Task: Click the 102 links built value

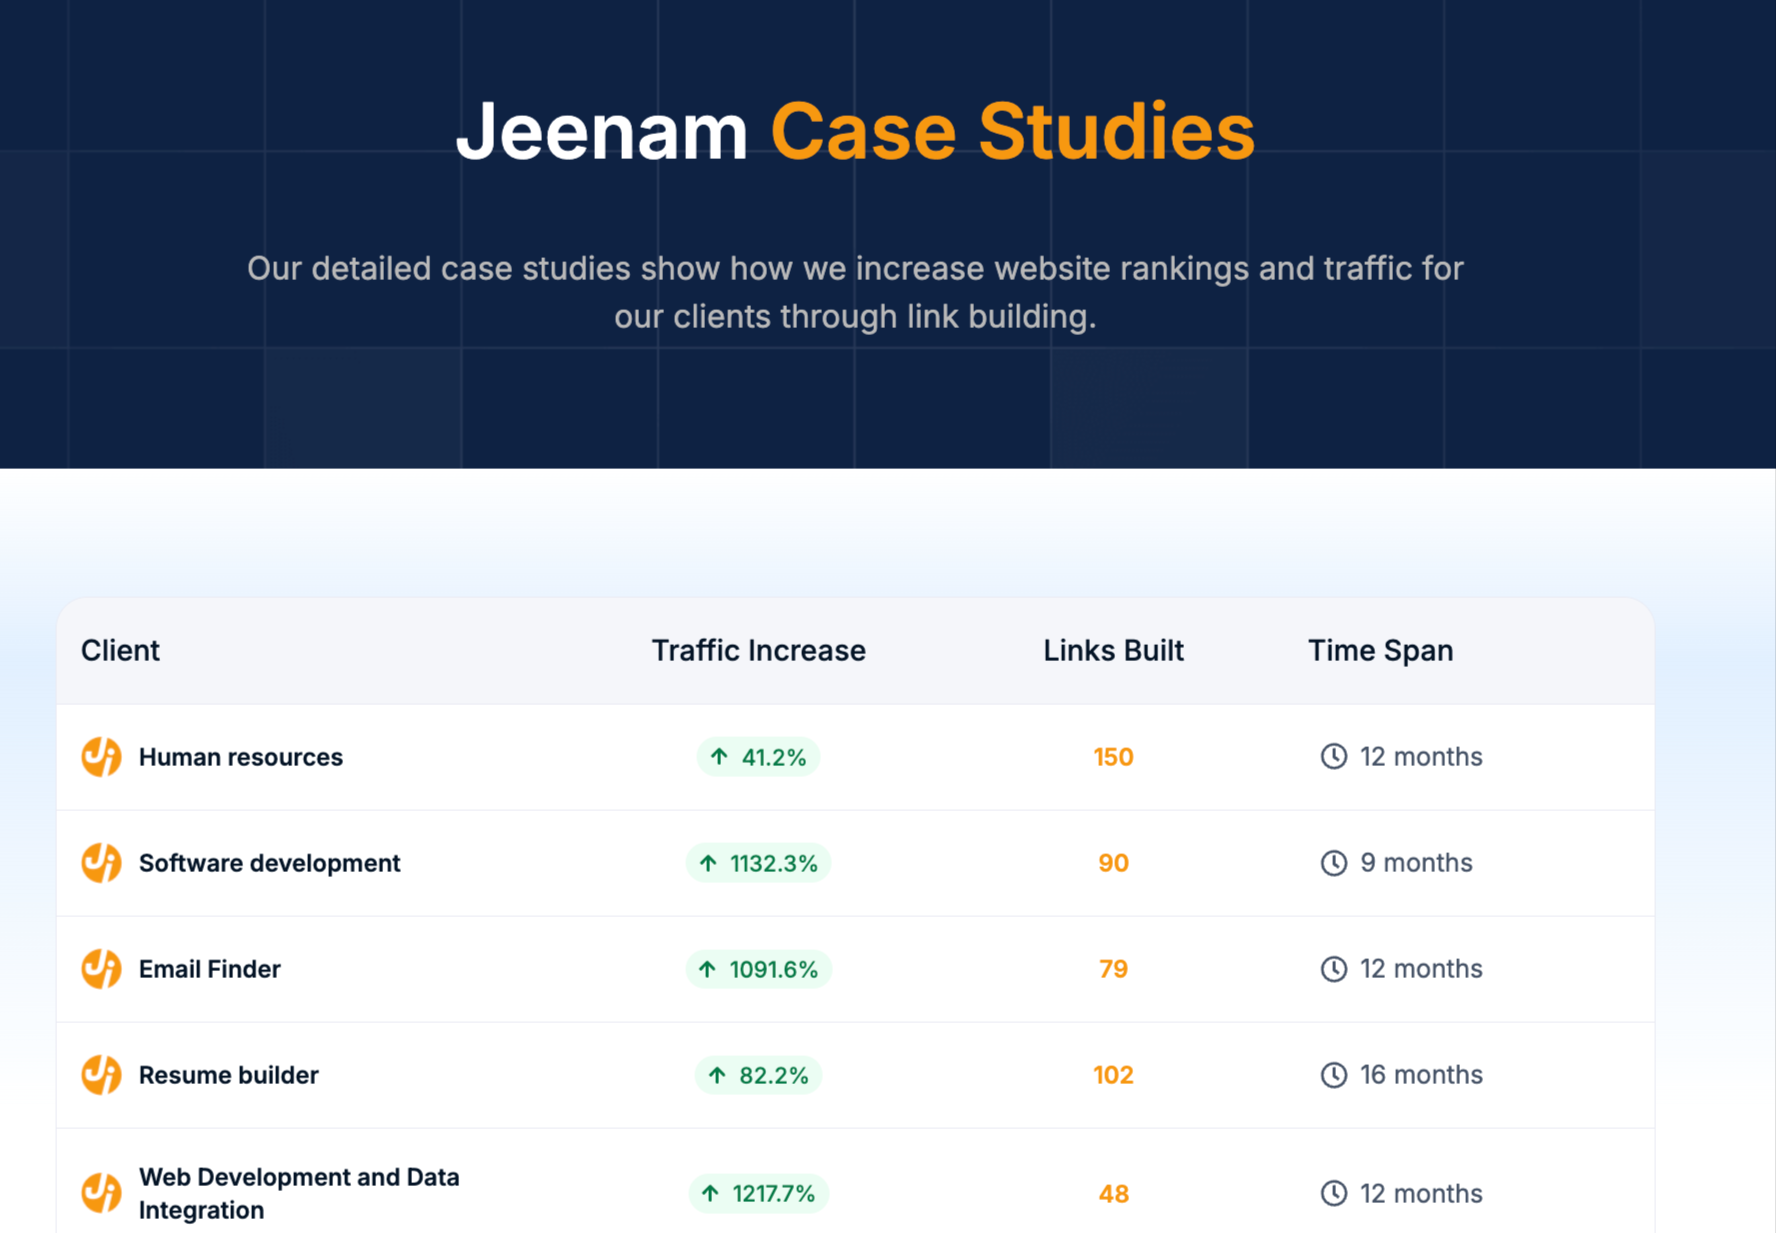Action: point(1113,1075)
